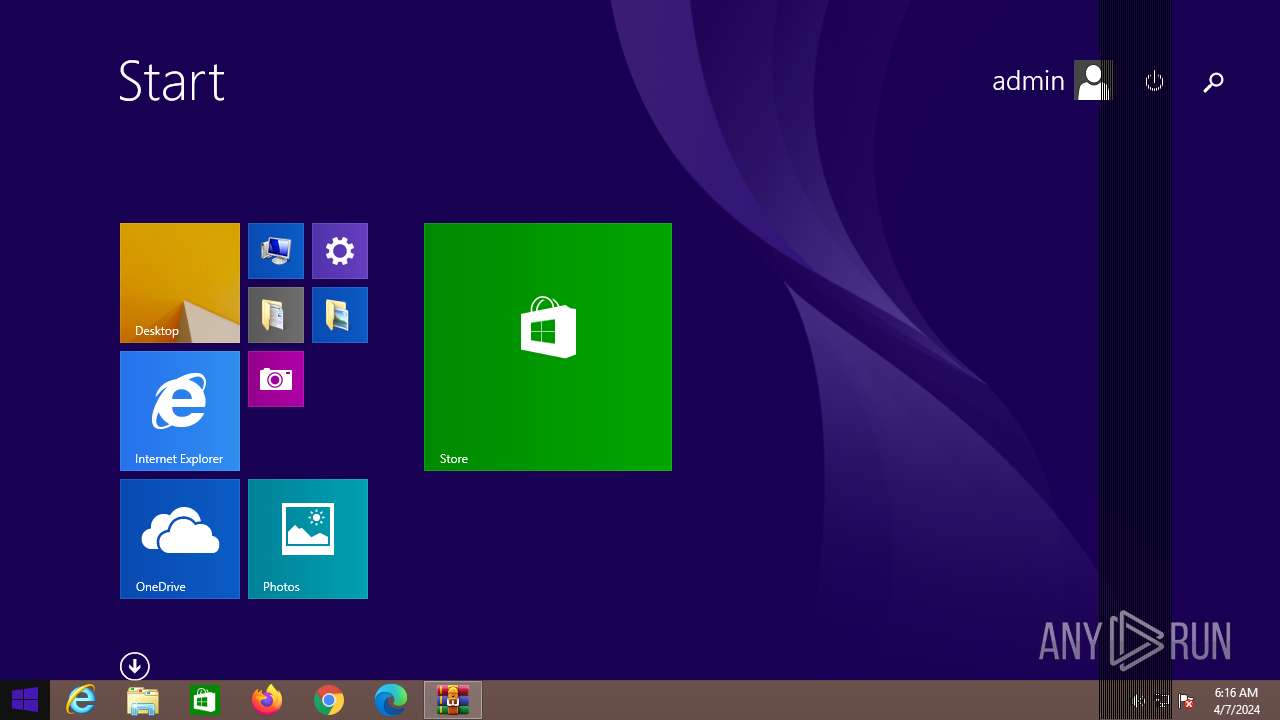The height and width of the screenshot is (720, 1280).
Task: Open the volume tray icon
Action: [1138, 701]
